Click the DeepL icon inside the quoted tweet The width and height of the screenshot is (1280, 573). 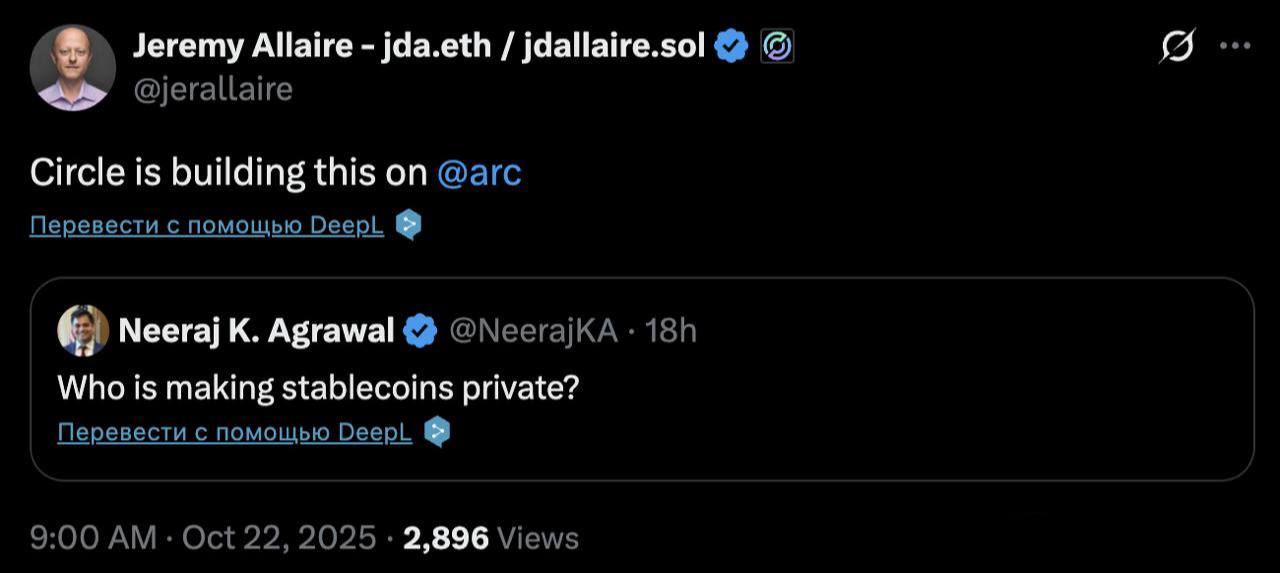coord(437,432)
